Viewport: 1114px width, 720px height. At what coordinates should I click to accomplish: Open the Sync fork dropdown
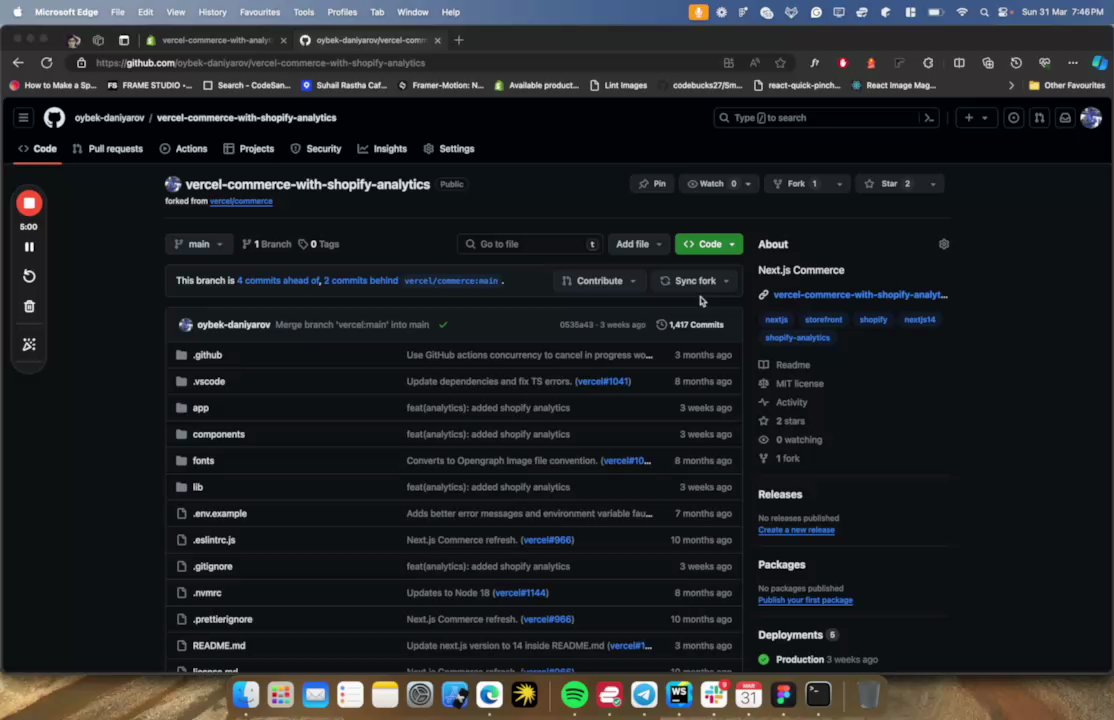[x=694, y=281]
